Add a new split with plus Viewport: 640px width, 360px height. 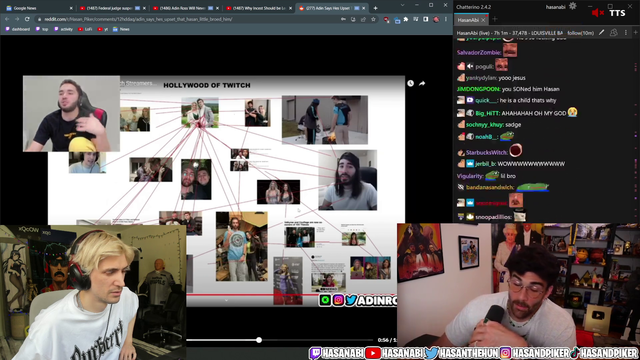pos(636,32)
